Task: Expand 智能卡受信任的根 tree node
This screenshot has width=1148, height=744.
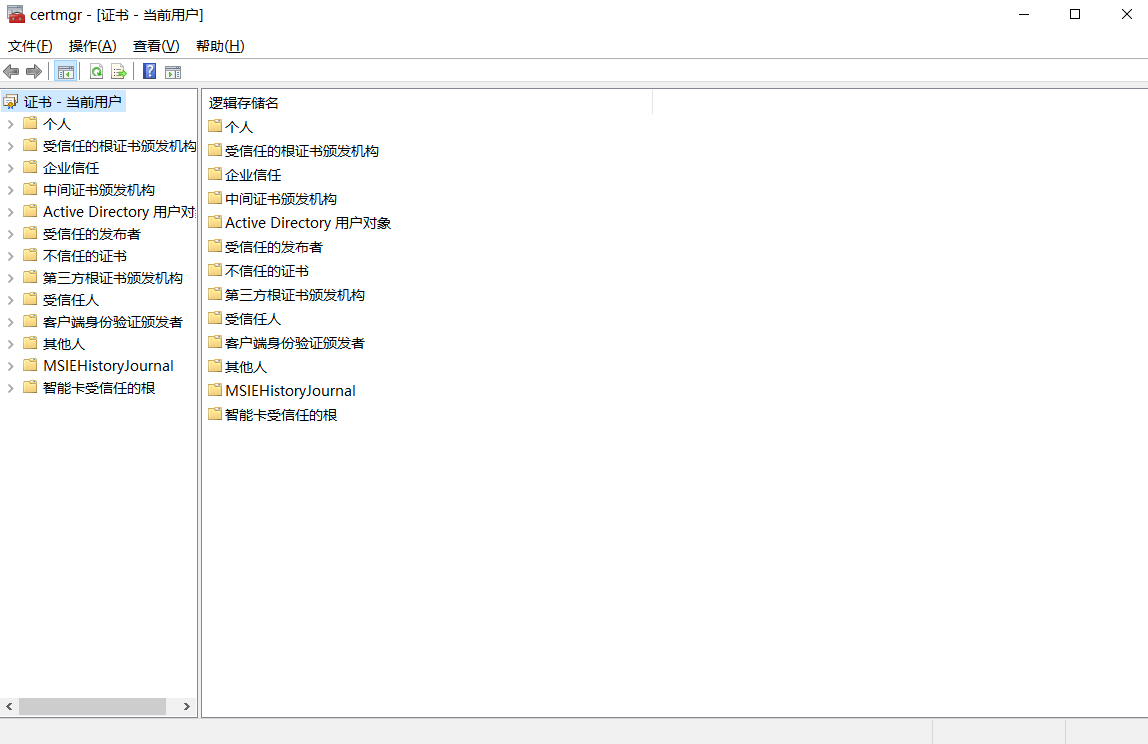Action: point(10,388)
